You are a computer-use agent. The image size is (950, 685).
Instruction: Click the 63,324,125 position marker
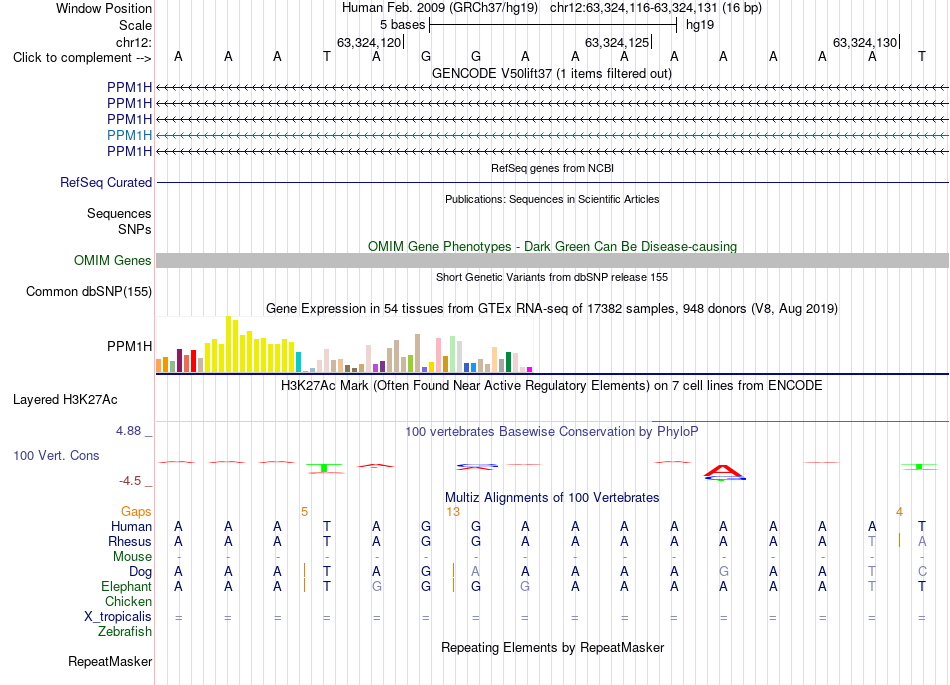click(617, 42)
